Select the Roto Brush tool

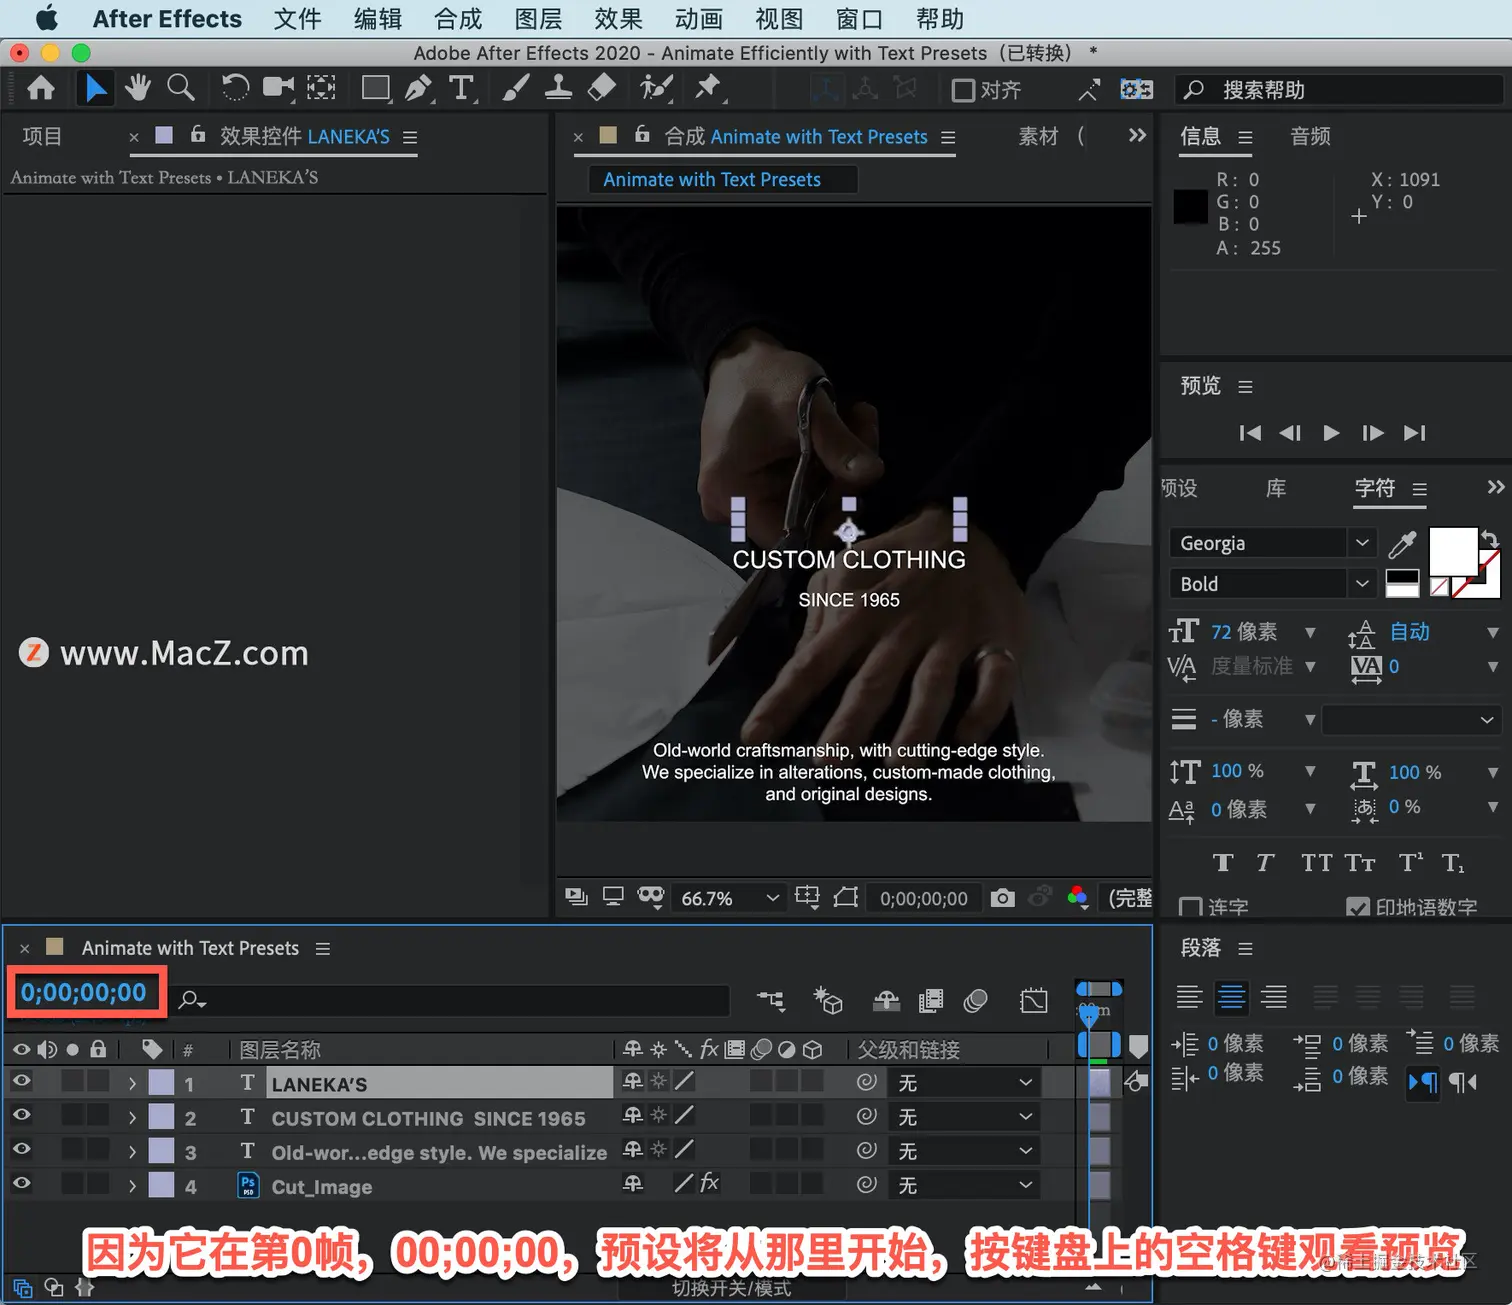point(656,89)
